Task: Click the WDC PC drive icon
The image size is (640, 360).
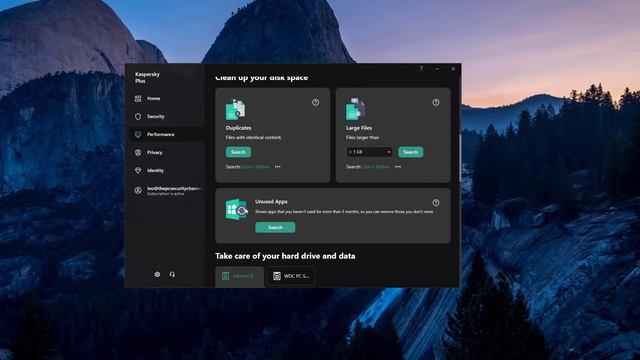Action: pyautogui.click(x=277, y=276)
